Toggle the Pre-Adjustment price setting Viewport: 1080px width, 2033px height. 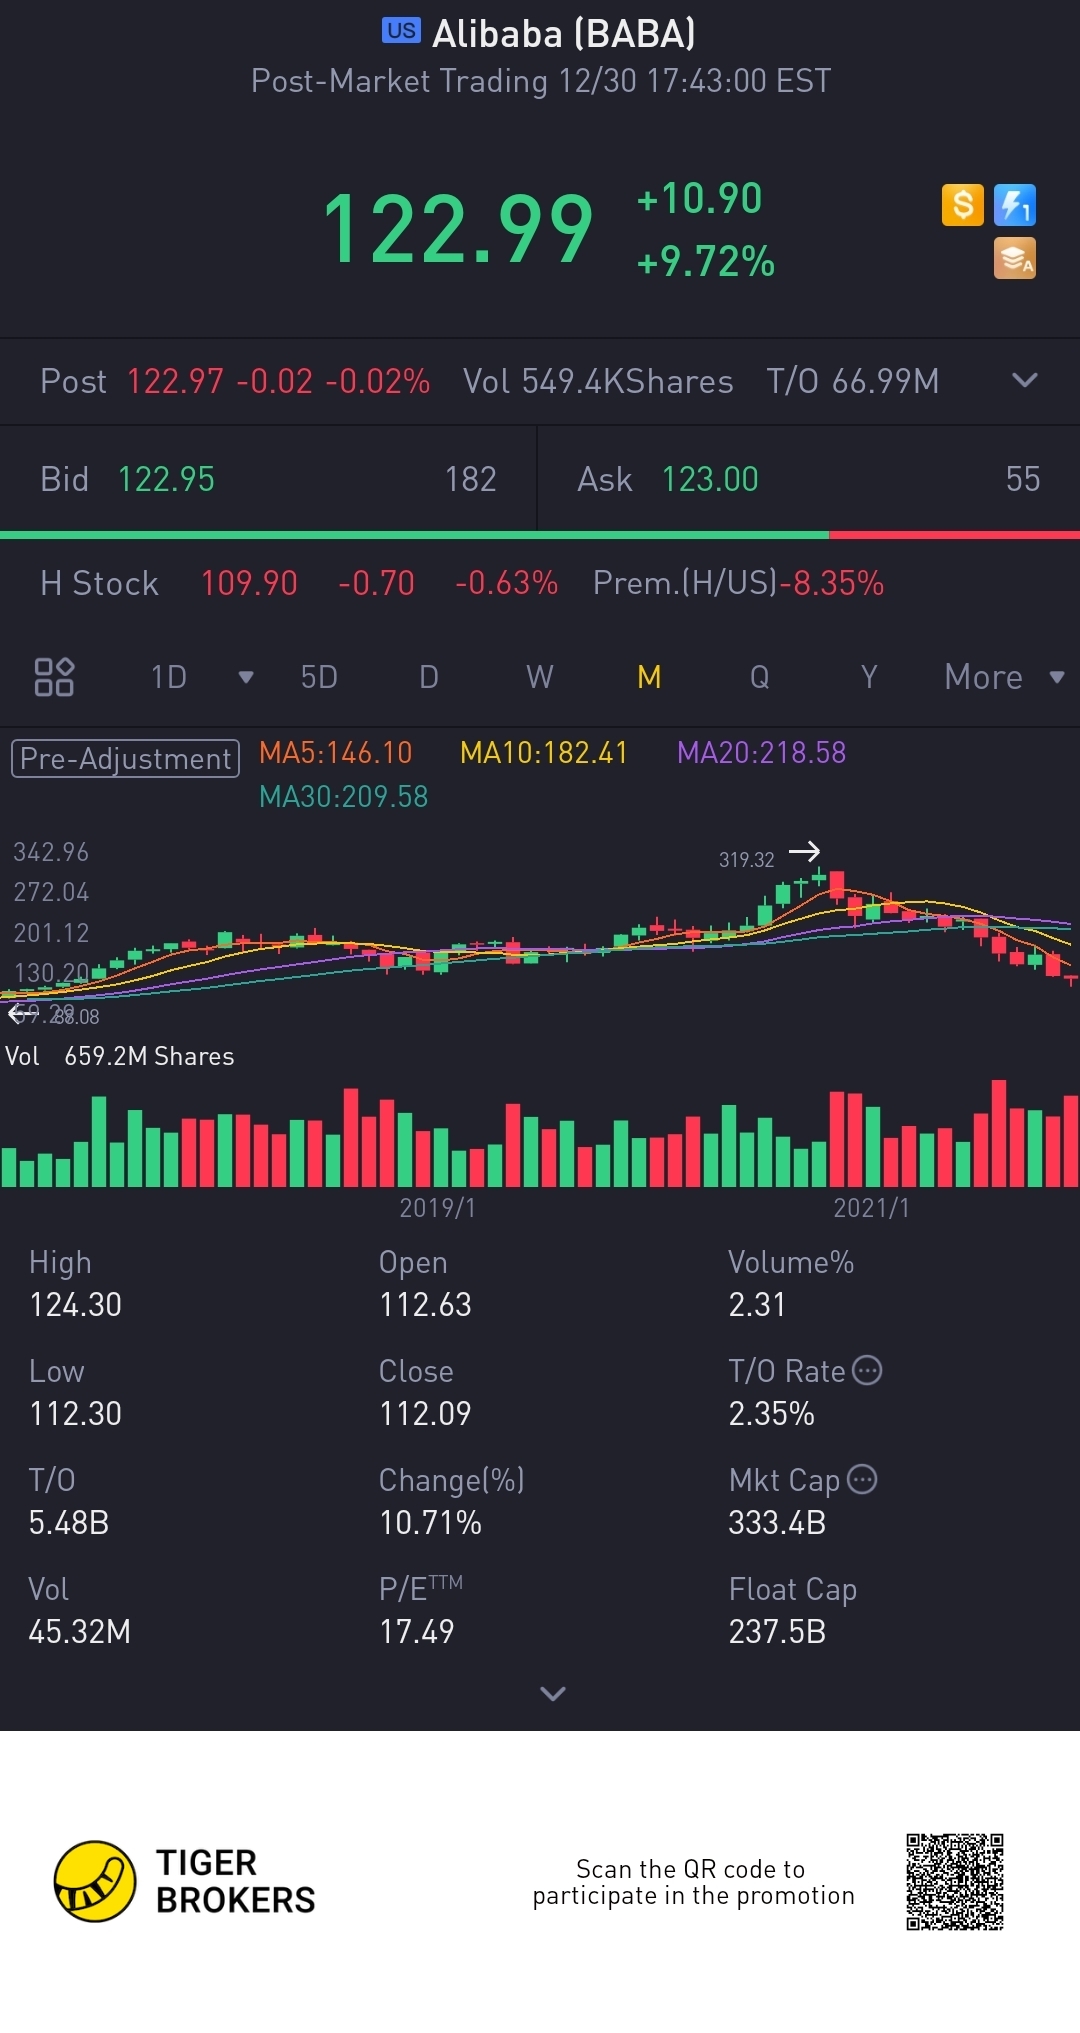click(125, 758)
